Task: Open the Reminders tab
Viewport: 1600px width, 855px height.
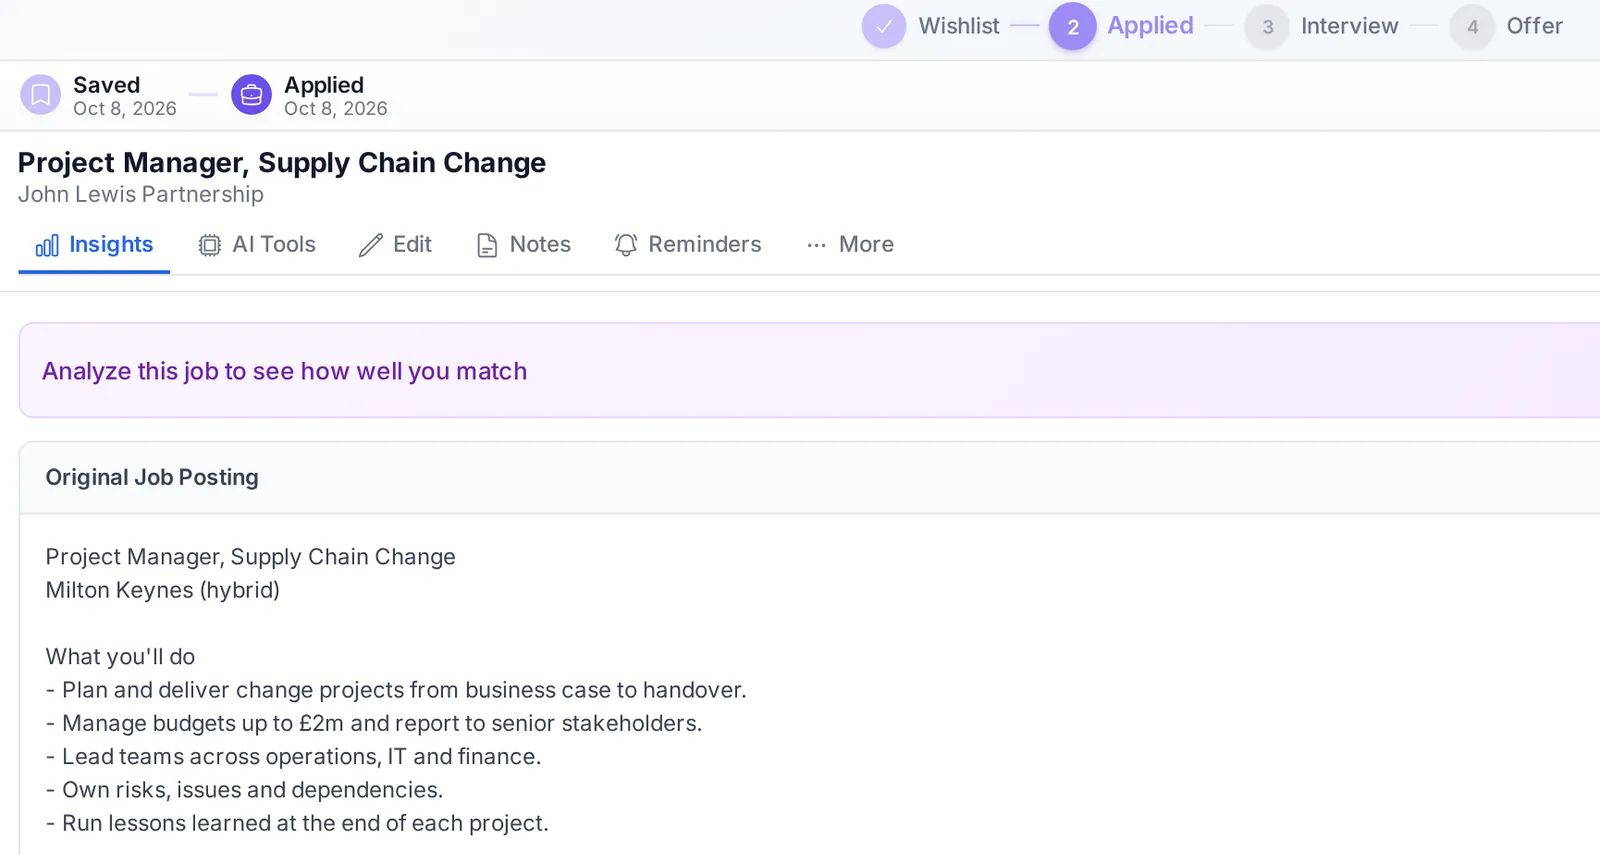Action: pyautogui.click(x=688, y=245)
